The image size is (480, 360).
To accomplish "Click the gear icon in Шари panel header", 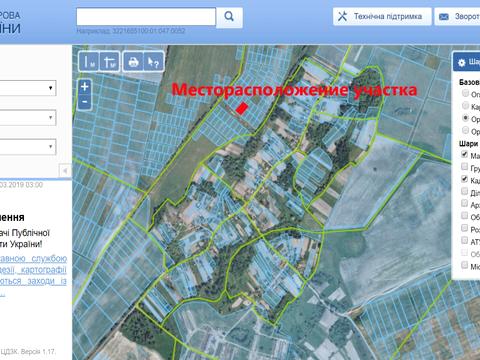I will click(x=462, y=62).
